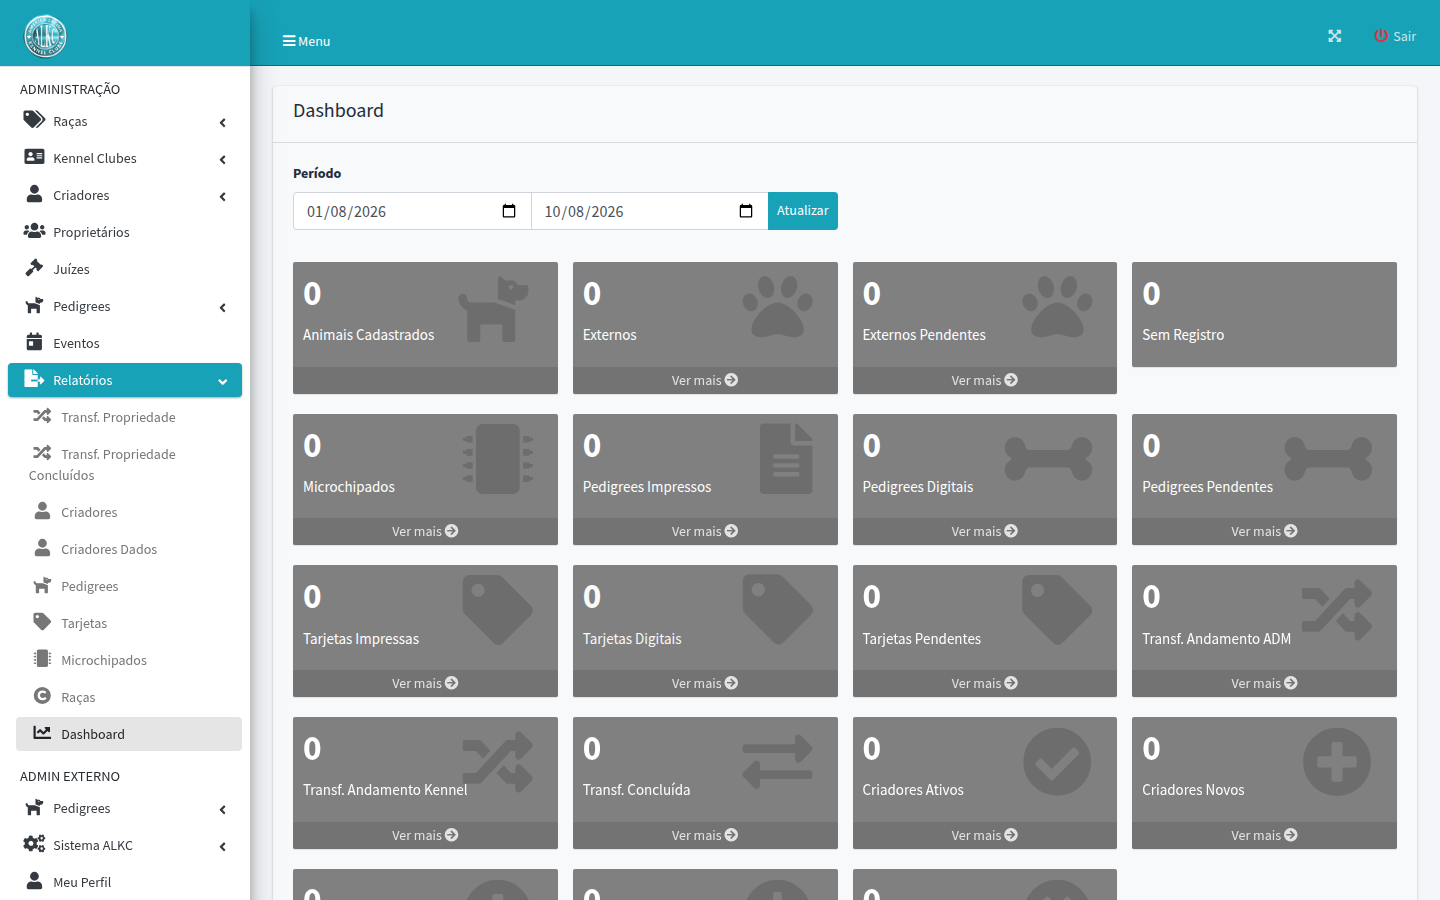This screenshot has height=900, width=1440.
Task: Click the chart icon beside Dashboard
Action: (42, 733)
